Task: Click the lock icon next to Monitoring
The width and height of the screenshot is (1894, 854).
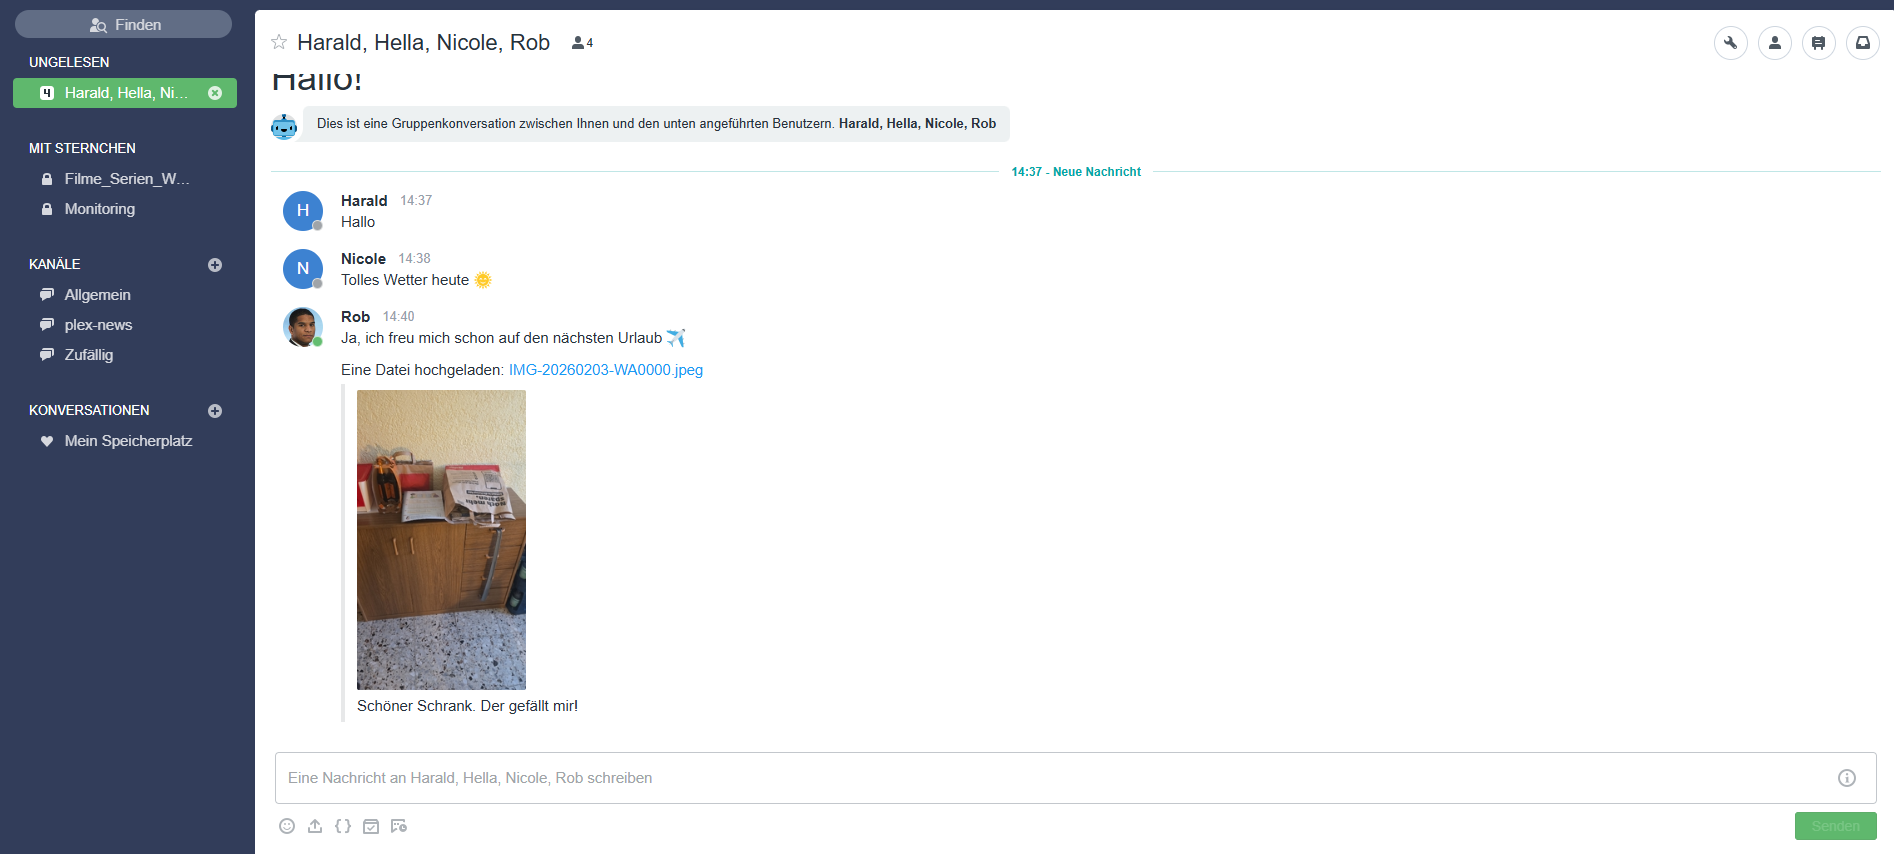Action: [x=47, y=209]
